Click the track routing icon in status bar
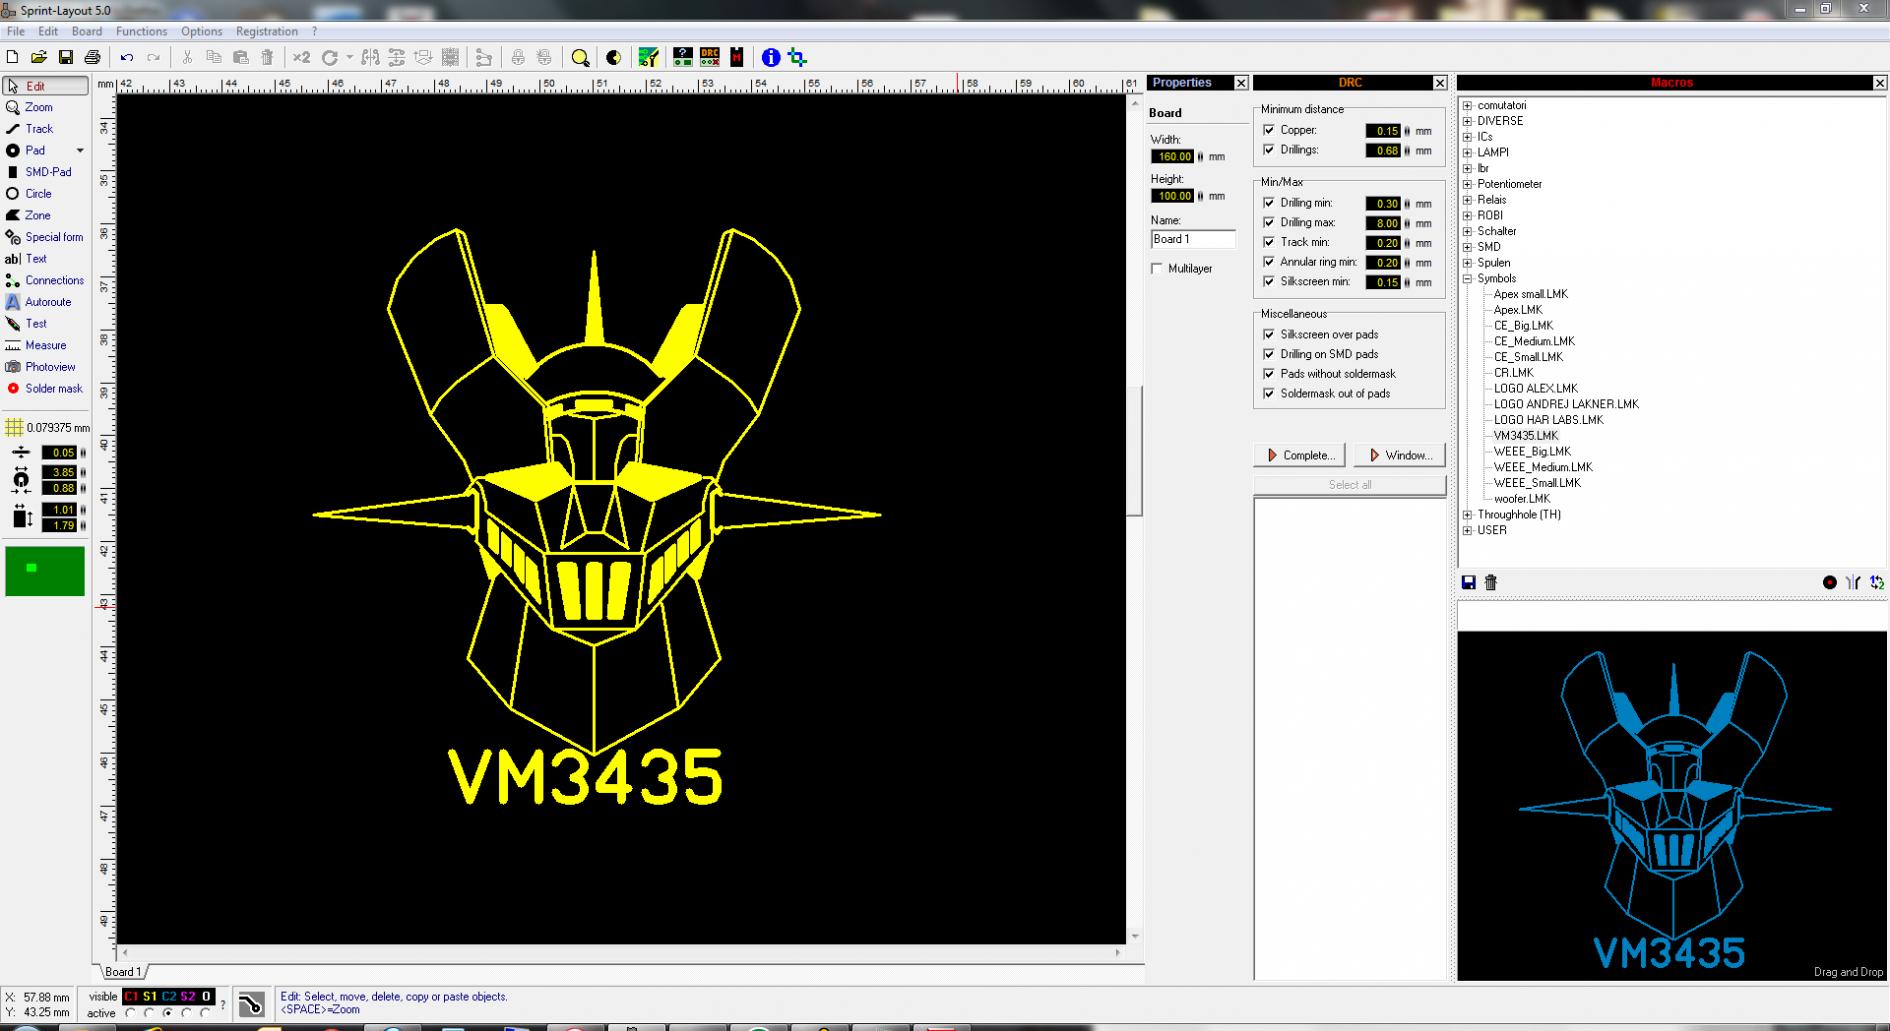Image resolution: width=1890 pixels, height=1031 pixels. pyautogui.click(x=252, y=1004)
